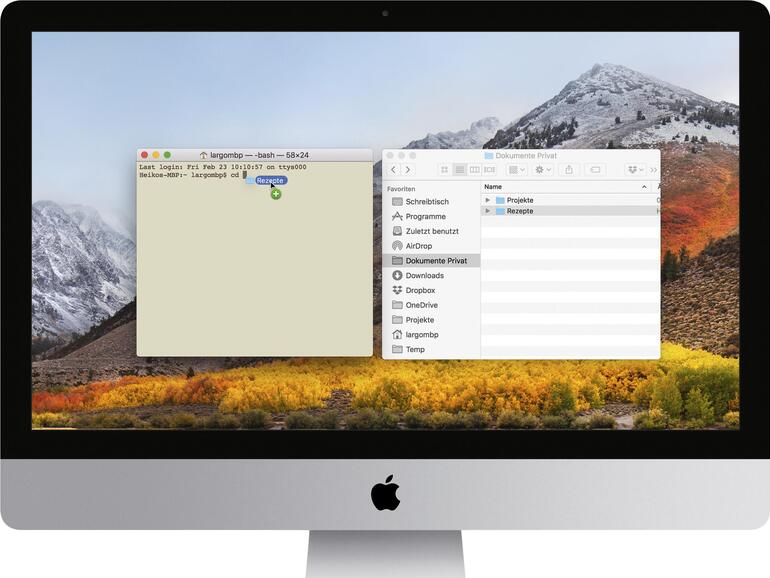The width and height of the screenshot is (770, 578).
Task: Go forward in the Finder window
Action: [408, 170]
